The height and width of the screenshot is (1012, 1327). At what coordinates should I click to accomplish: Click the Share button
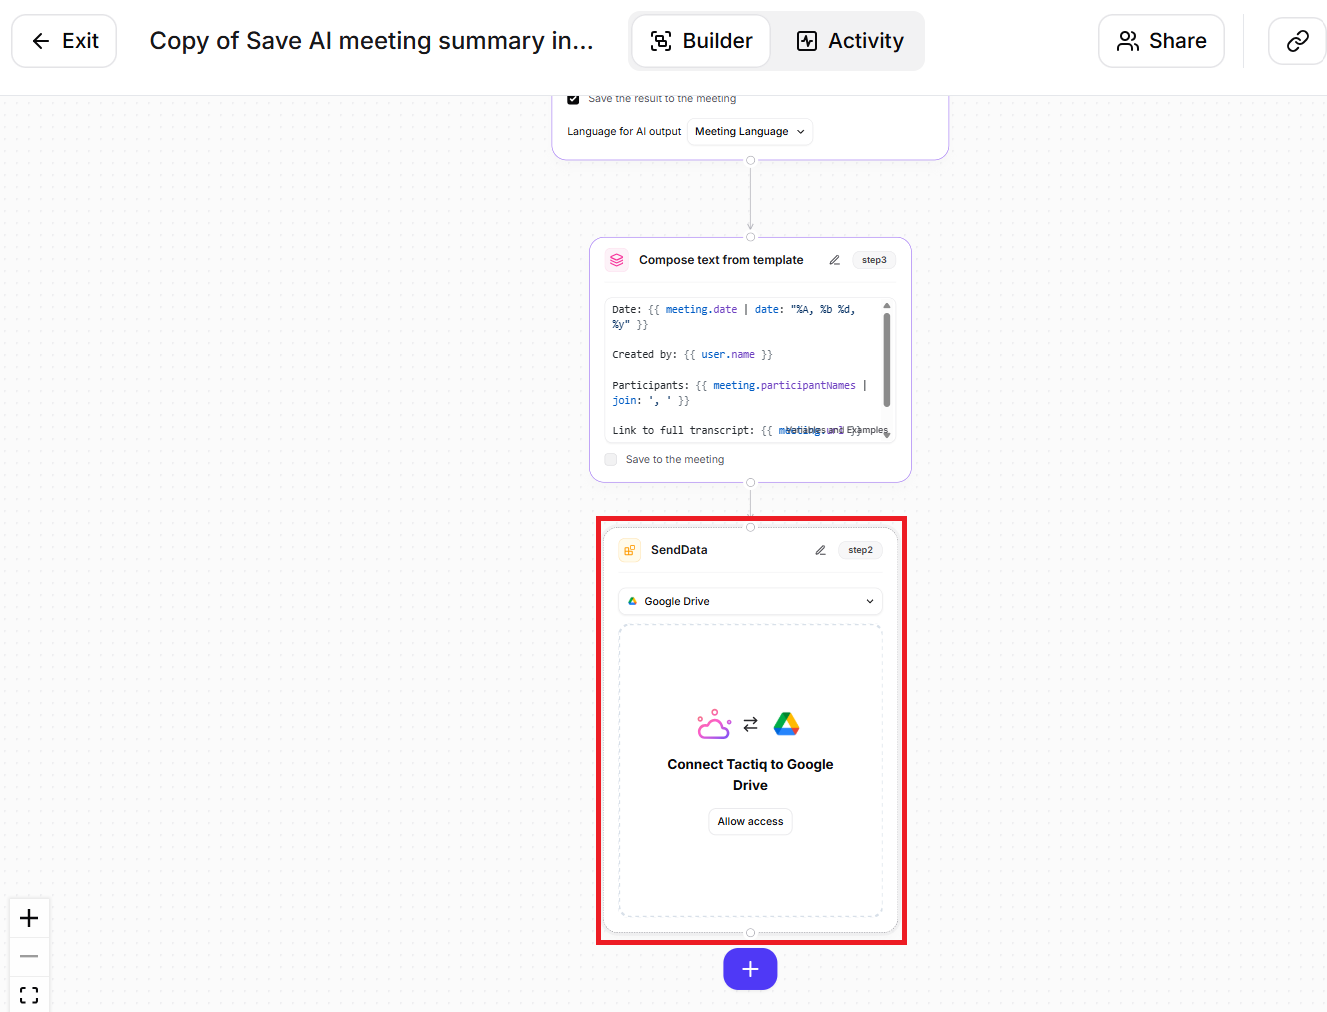(1161, 41)
